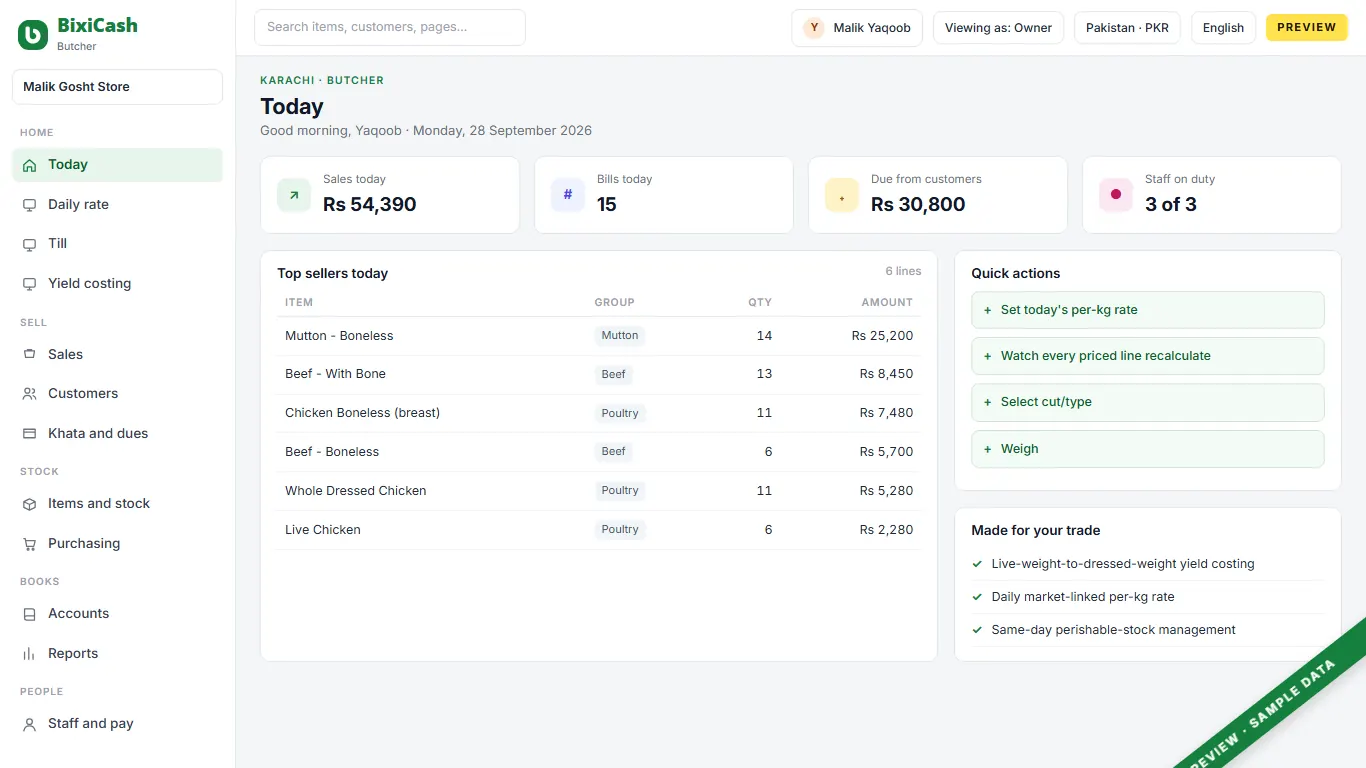This screenshot has width=1366, height=768.
Task: Click the person icon beside Staff and pay
Action: (x=29, y=724)
